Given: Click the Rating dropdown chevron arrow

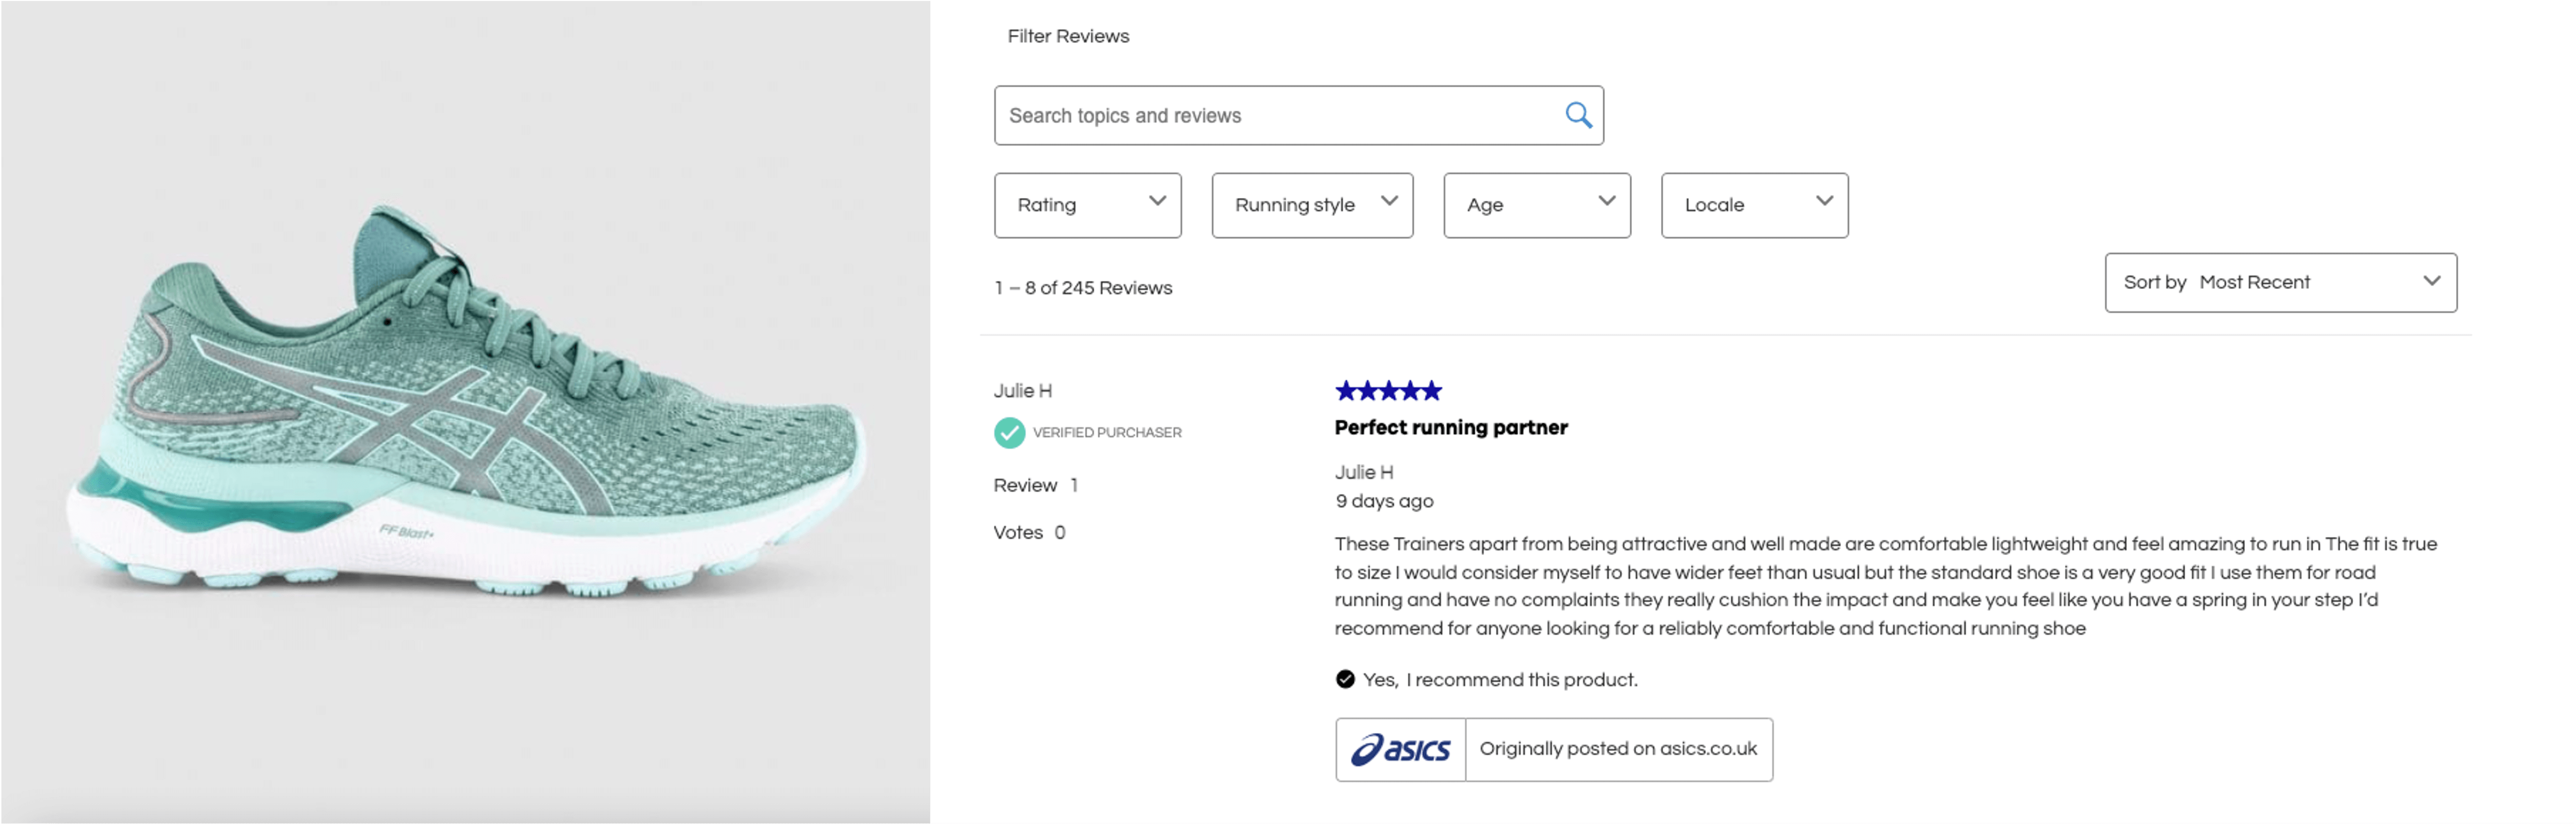Looking at the screenshot, I should 1157,201.
